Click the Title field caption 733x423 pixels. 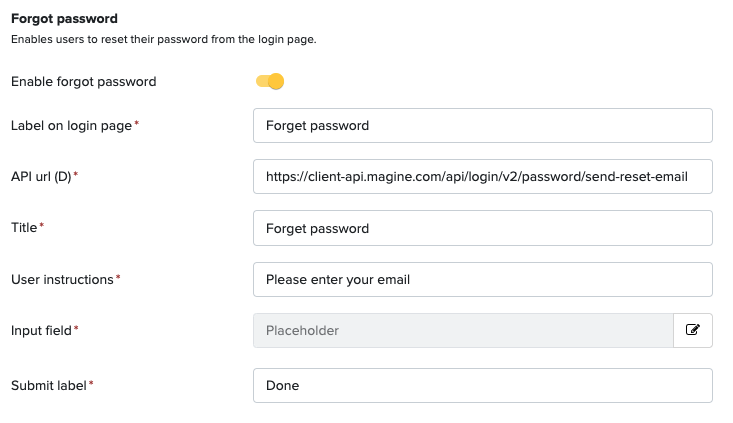click(x=24, y=228)
